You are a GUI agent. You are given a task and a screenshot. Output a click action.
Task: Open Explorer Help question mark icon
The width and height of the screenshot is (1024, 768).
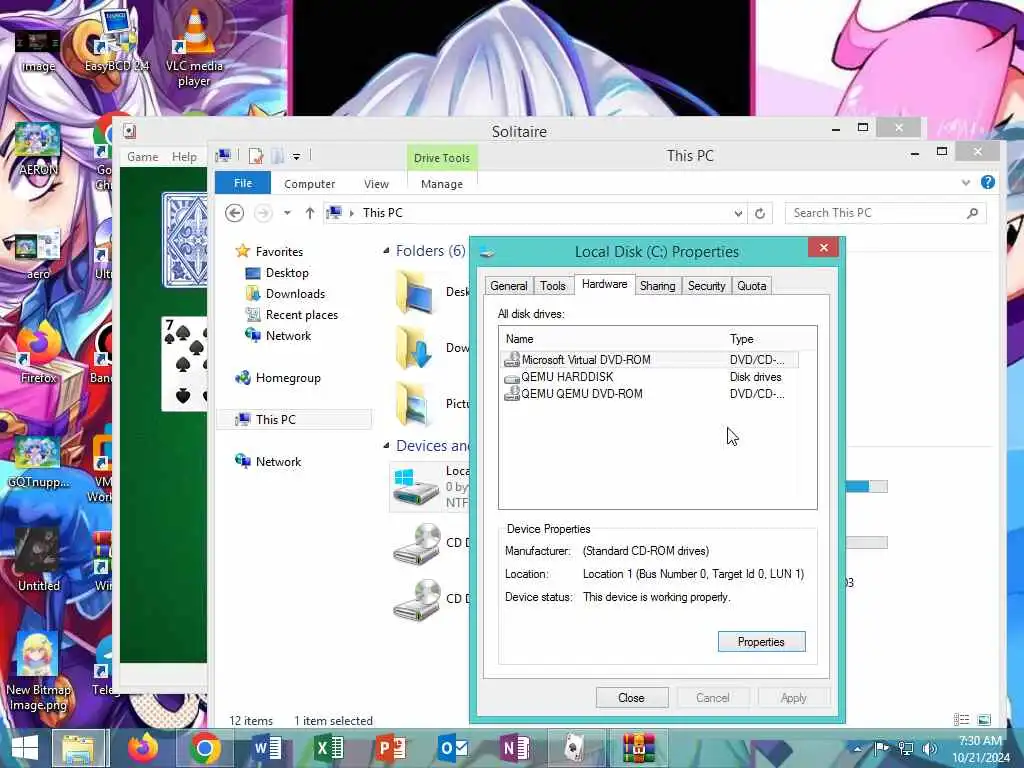(987, 182)
